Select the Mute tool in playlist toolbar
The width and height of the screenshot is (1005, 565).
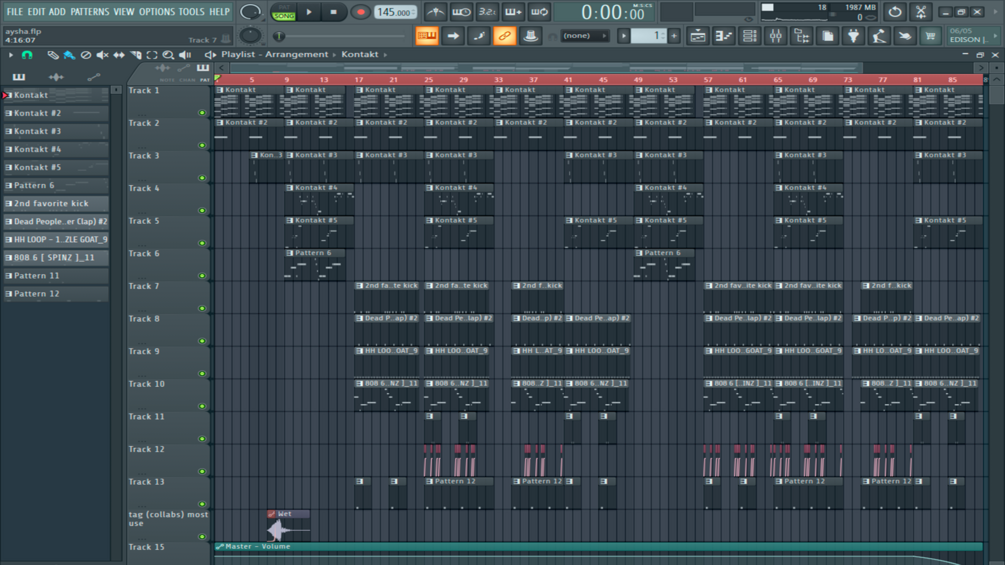[x=103, y=55]
